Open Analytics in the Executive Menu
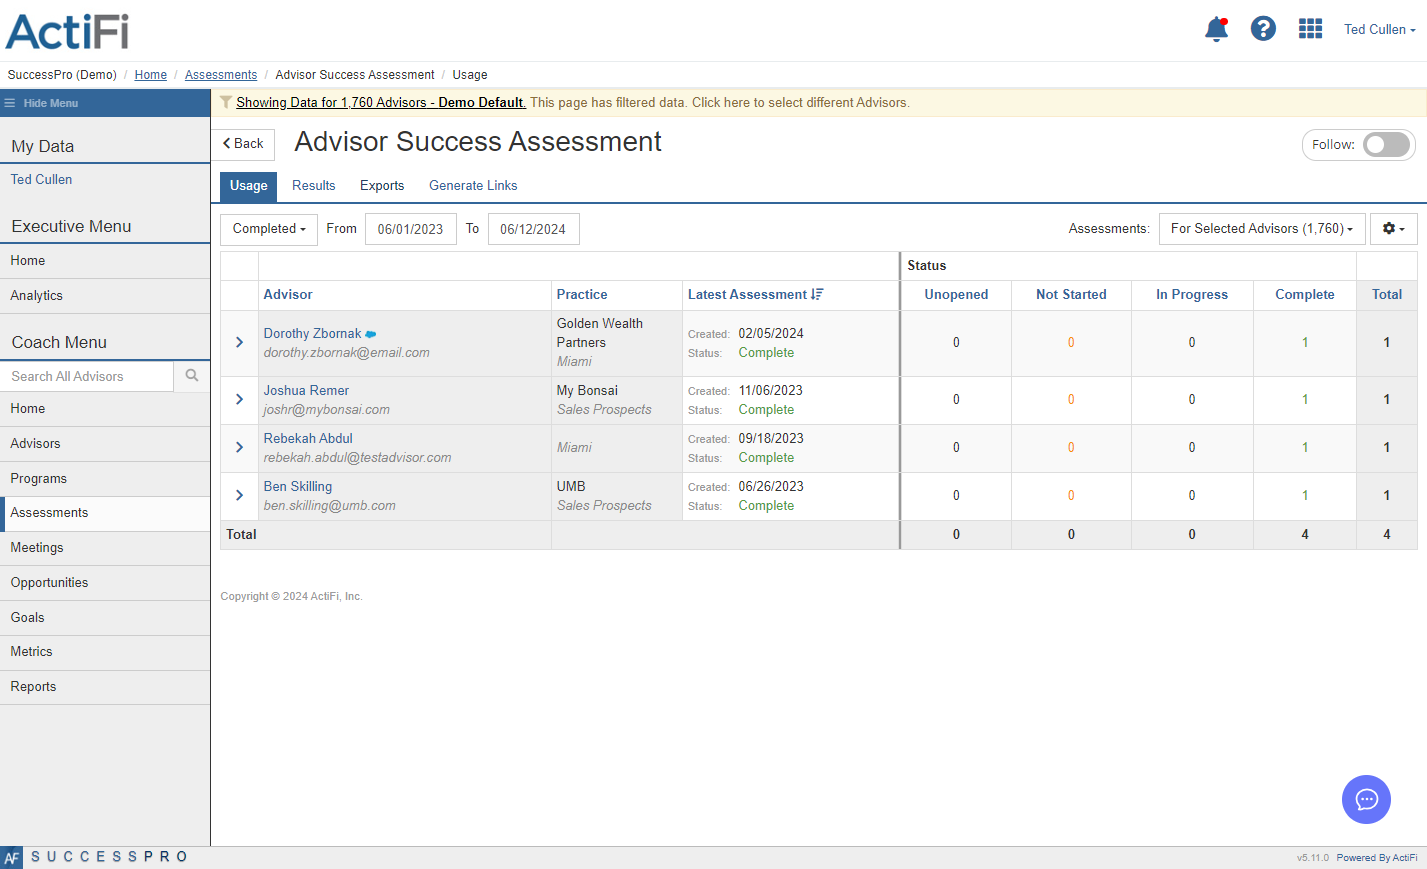Screen dimensions: 1427x869 pyautogui.click(x=105, y=296)
